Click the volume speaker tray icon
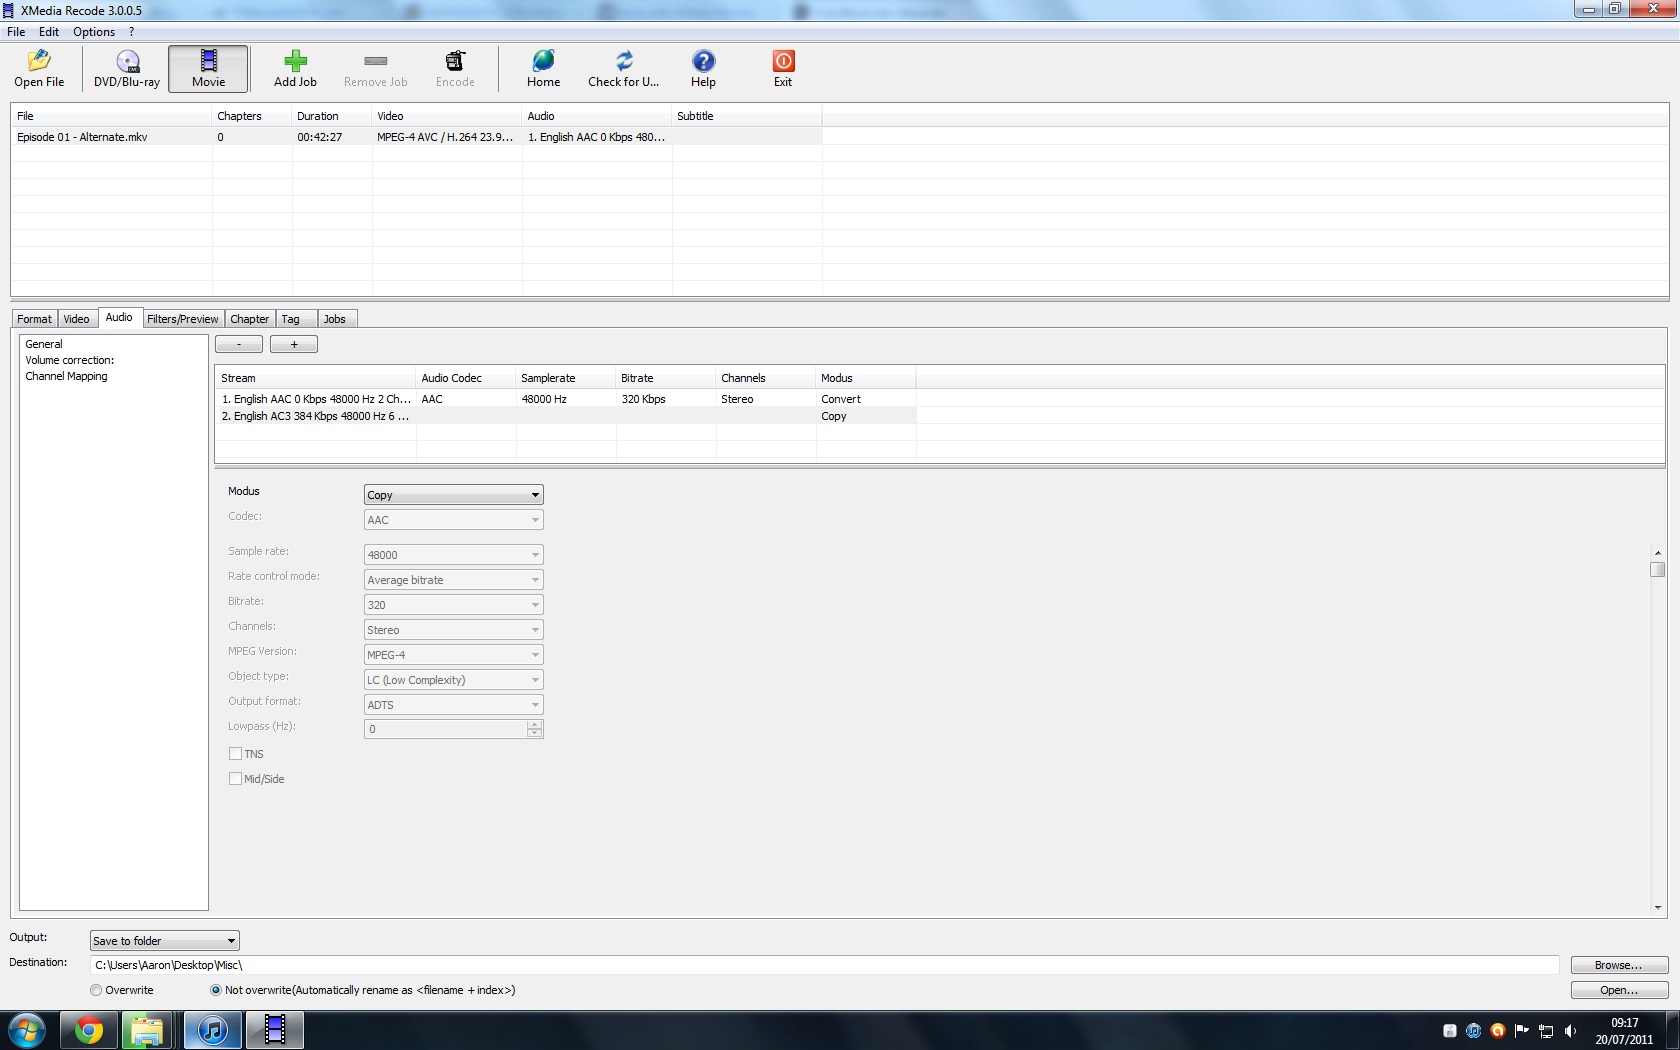 pos(1570,1031)
